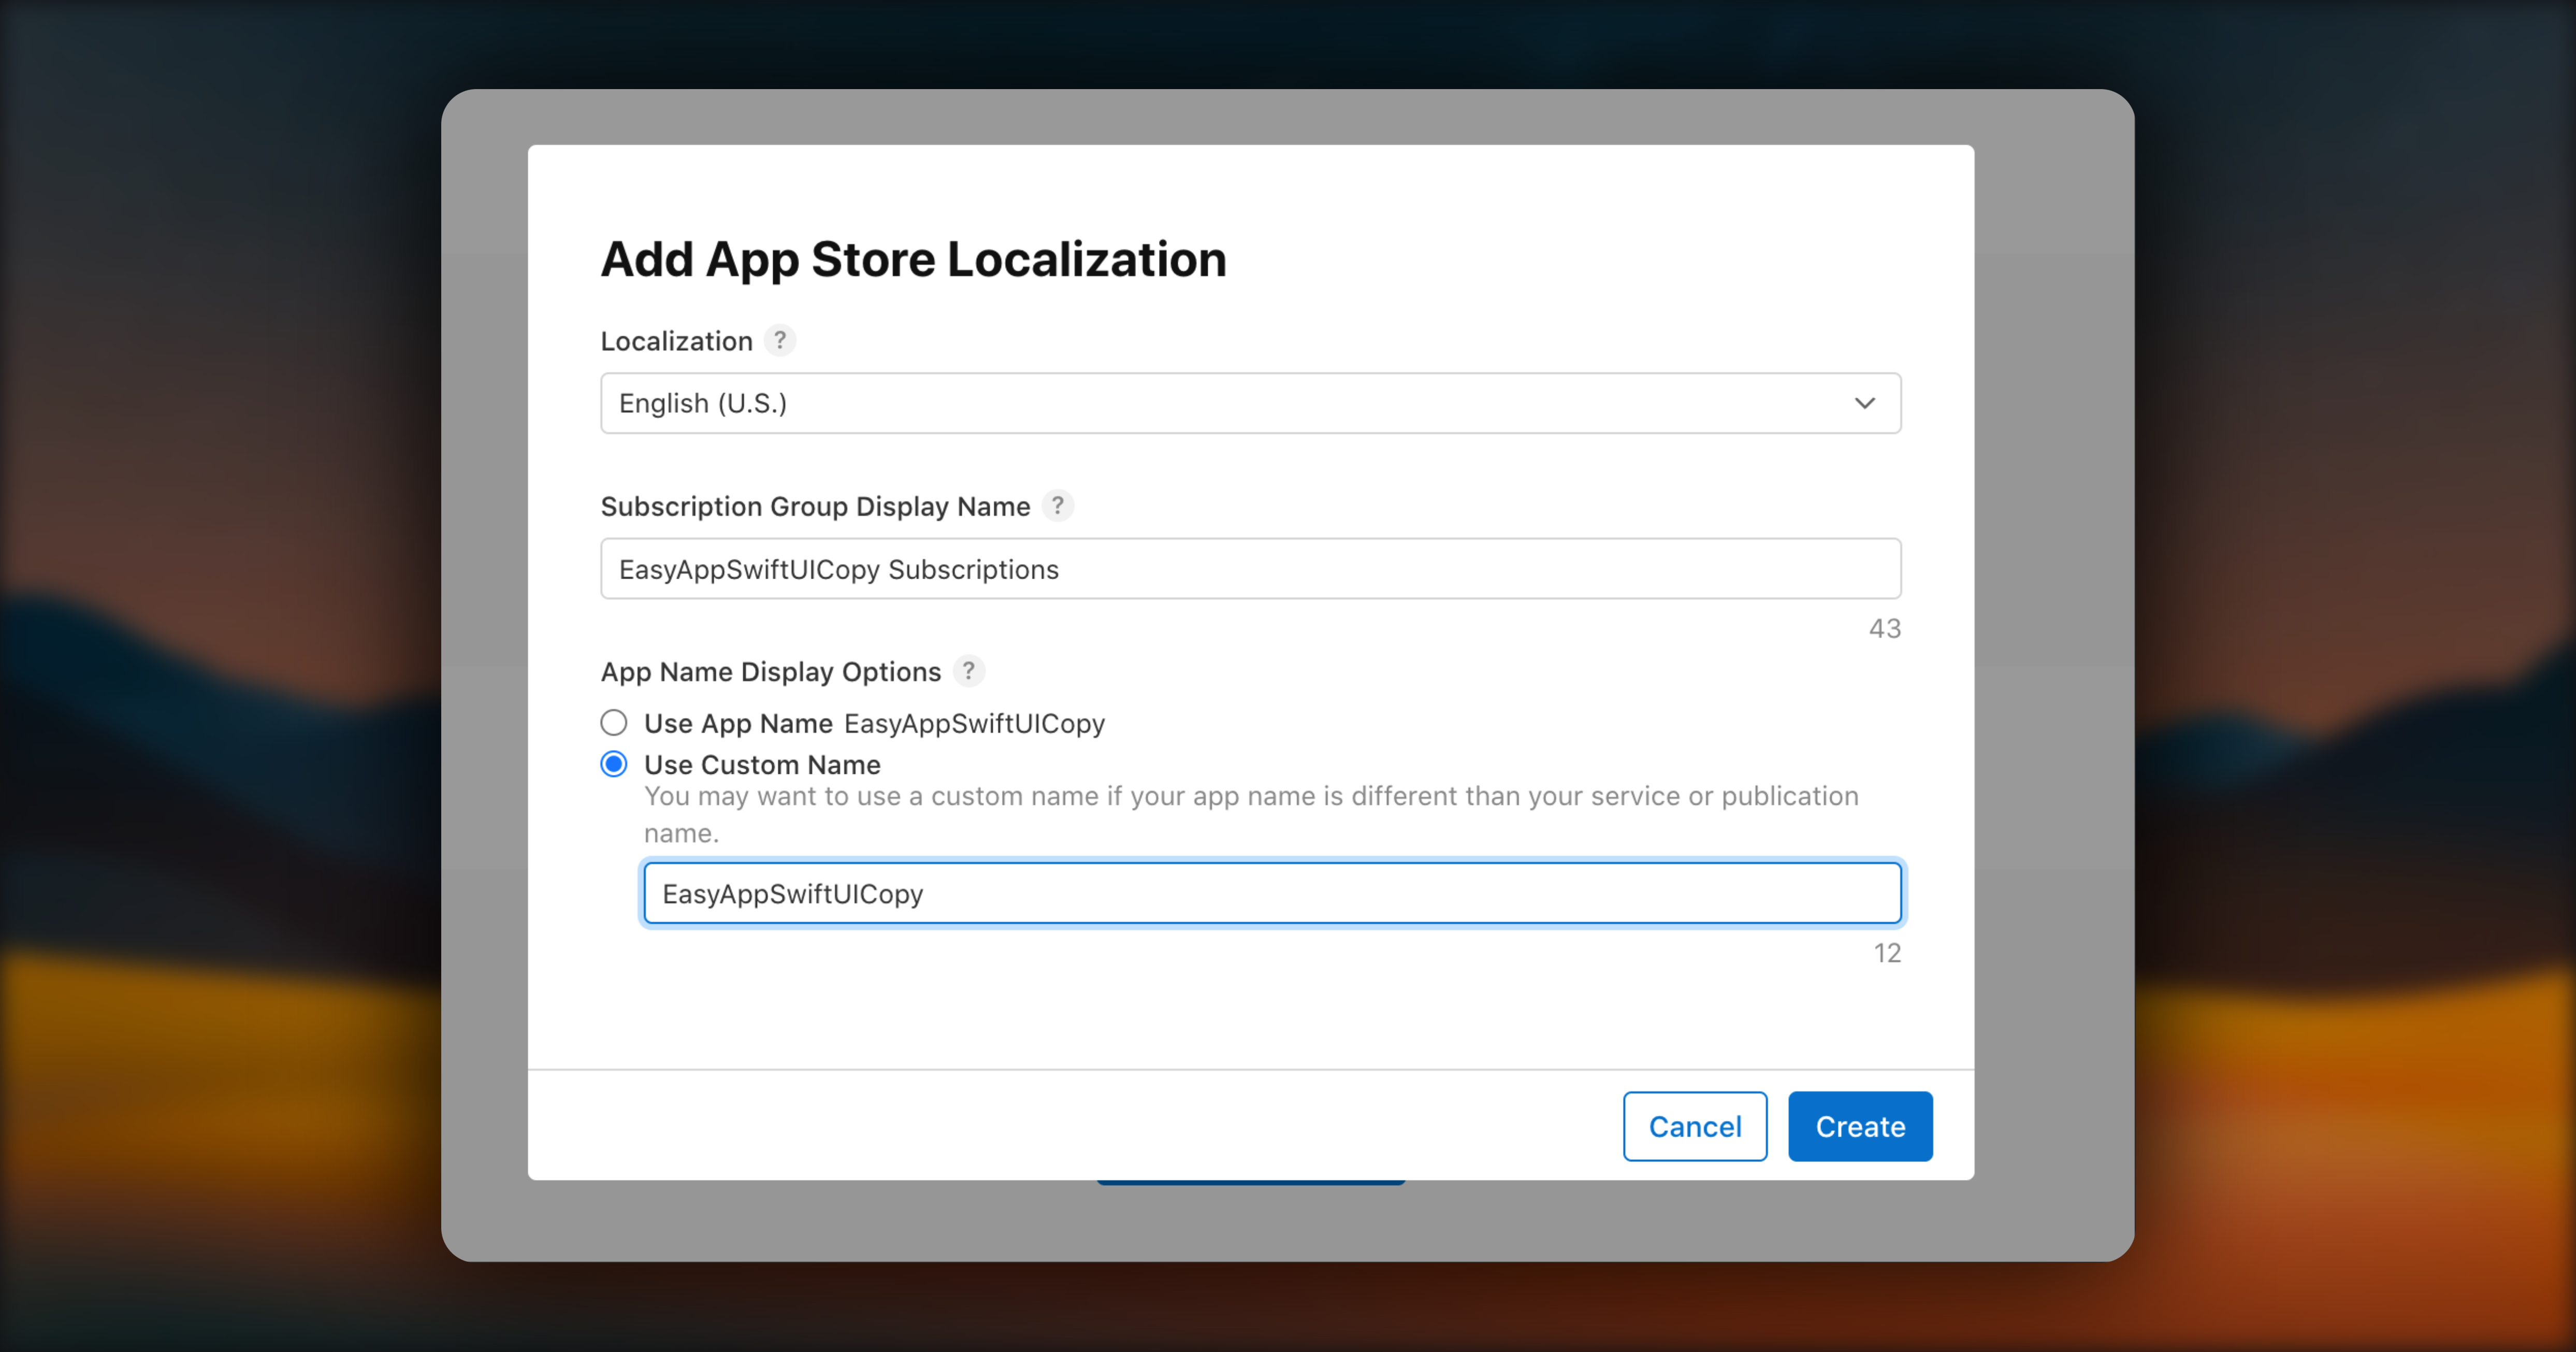The image size is (2576, 1352).
Task: Click the Add App Store Localization dialog title
Action: (913, 258)
